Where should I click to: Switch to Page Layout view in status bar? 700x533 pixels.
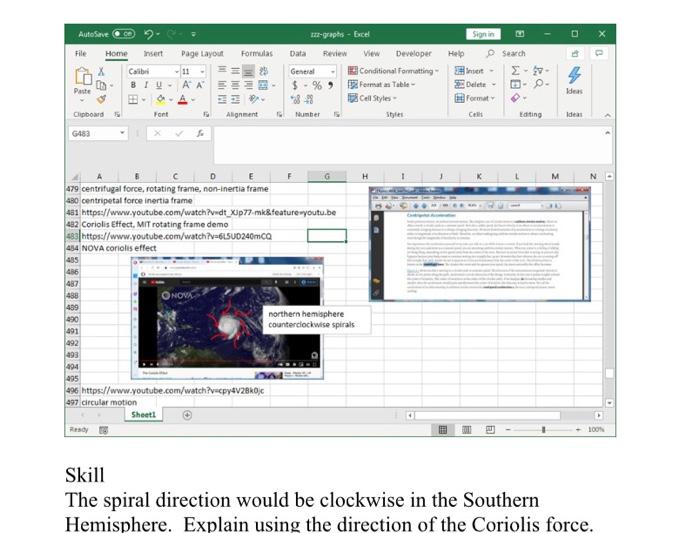467,429
